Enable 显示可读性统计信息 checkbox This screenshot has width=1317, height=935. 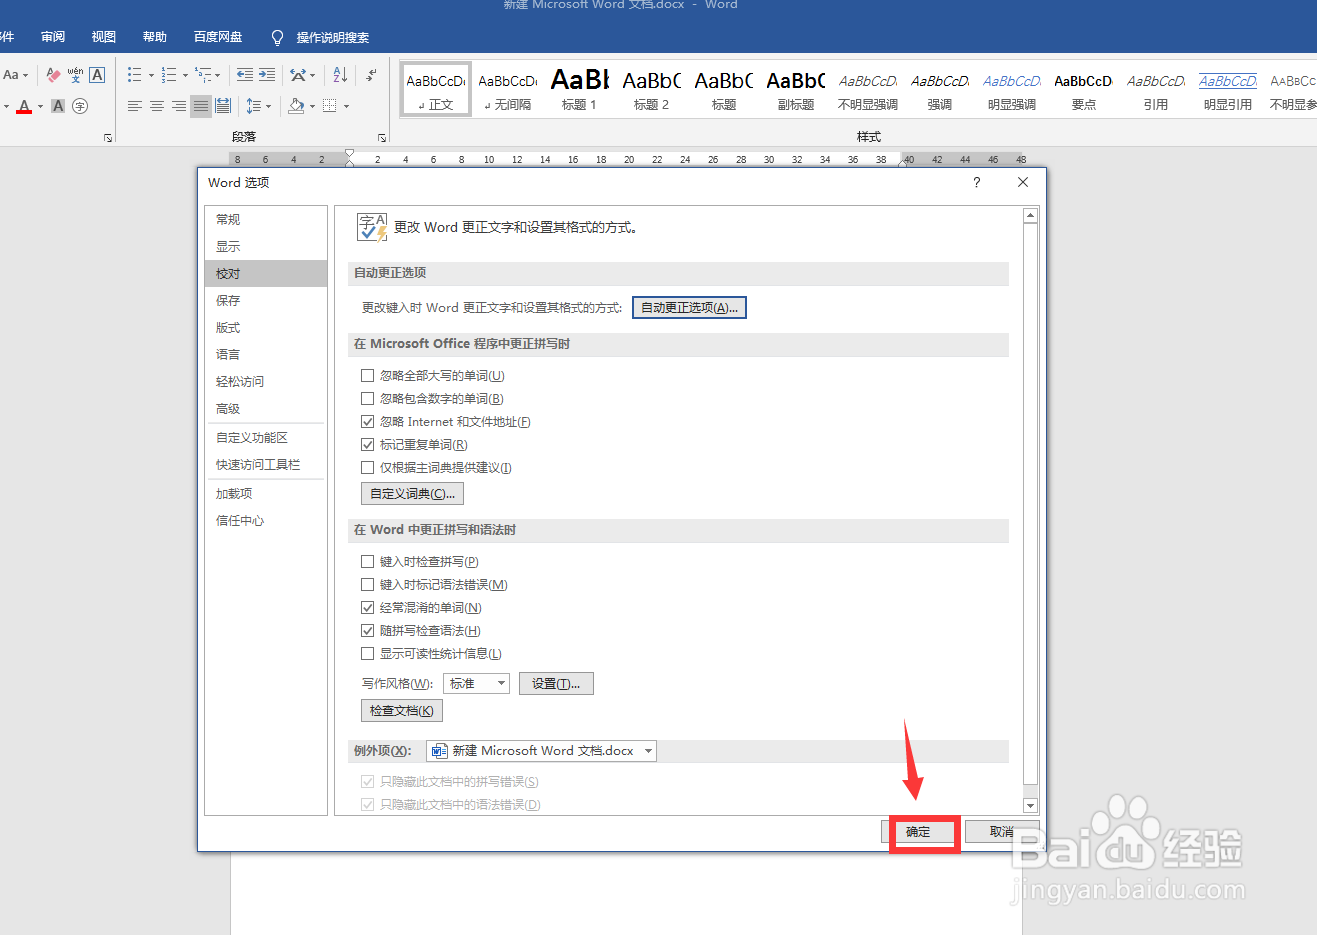pos(367,654)
